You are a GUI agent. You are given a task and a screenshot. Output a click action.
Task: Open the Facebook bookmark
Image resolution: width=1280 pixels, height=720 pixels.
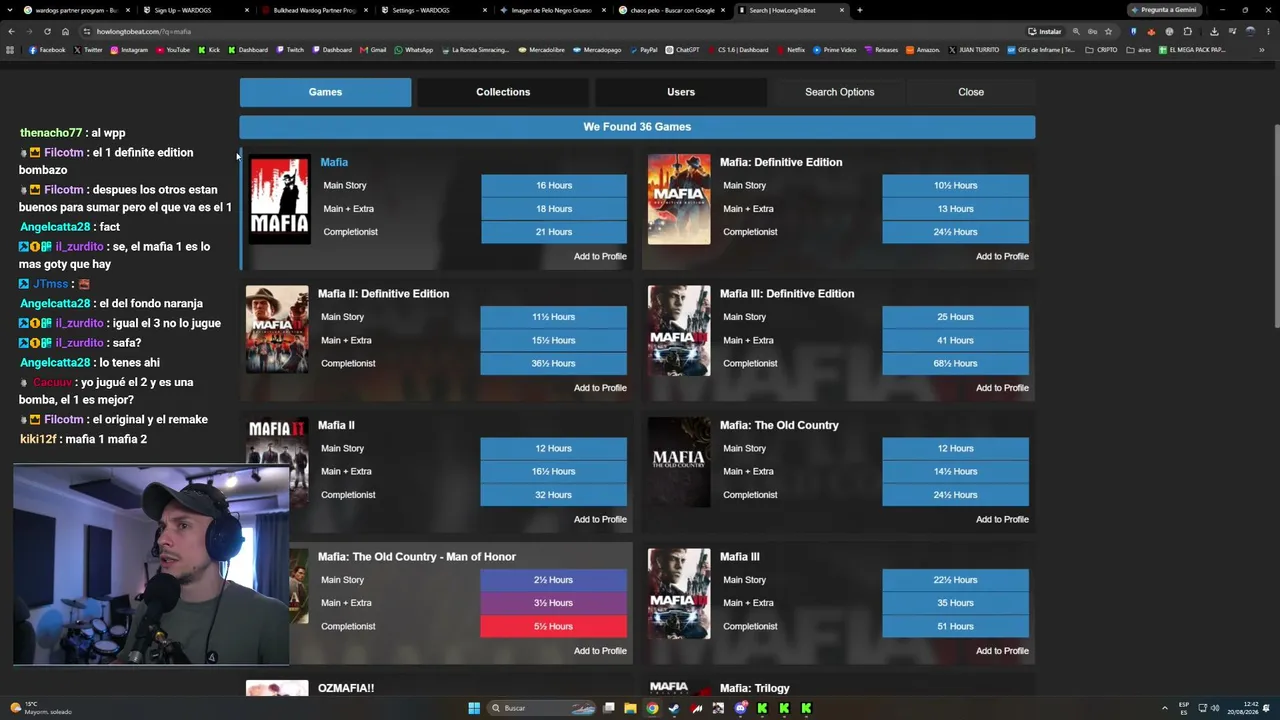click(47, 50)
